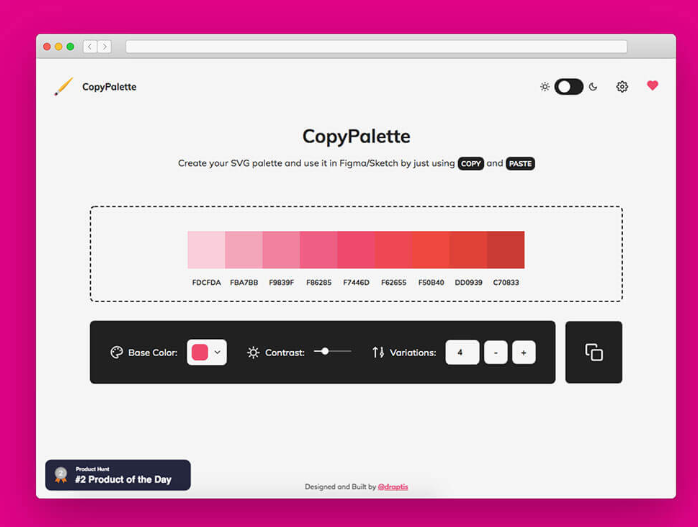698x527 pixels.
Task: Copy palette using the copy icon button
Action: tap(594, 352)
